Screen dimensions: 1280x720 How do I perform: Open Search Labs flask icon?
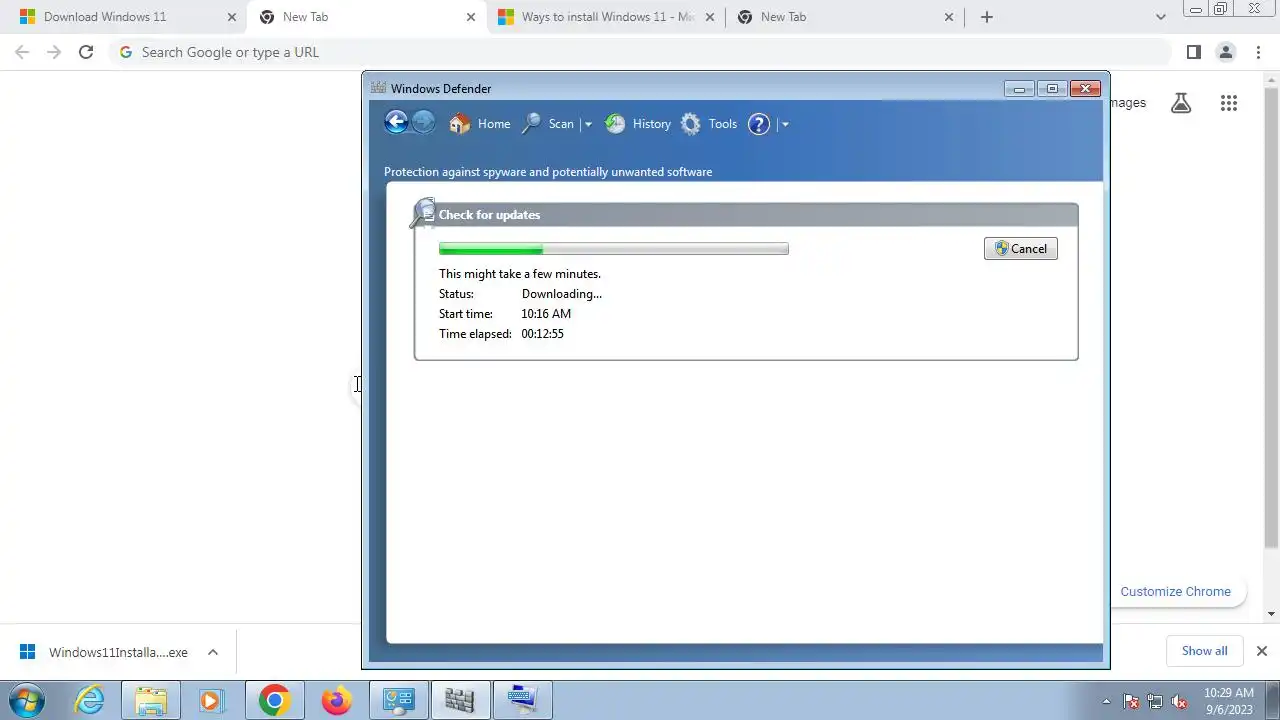point(1181,103)
